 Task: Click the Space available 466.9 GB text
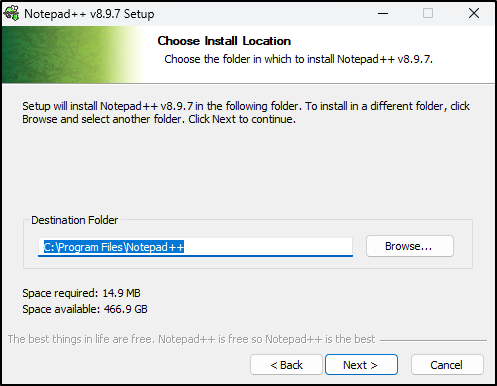tap(85, 309)
